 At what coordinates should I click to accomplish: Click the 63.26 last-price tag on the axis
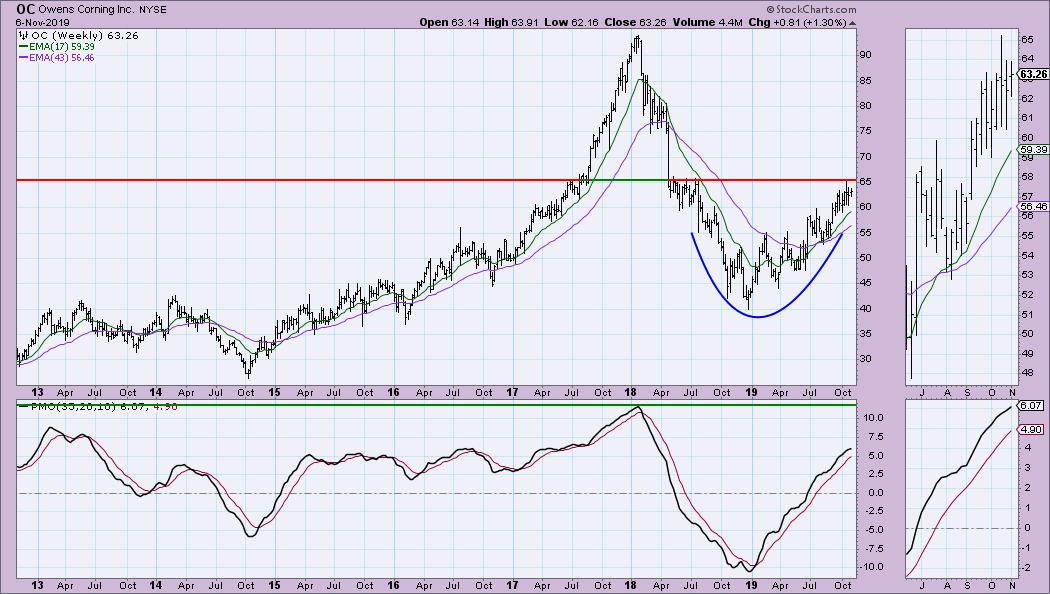[x=1033, y=74]
